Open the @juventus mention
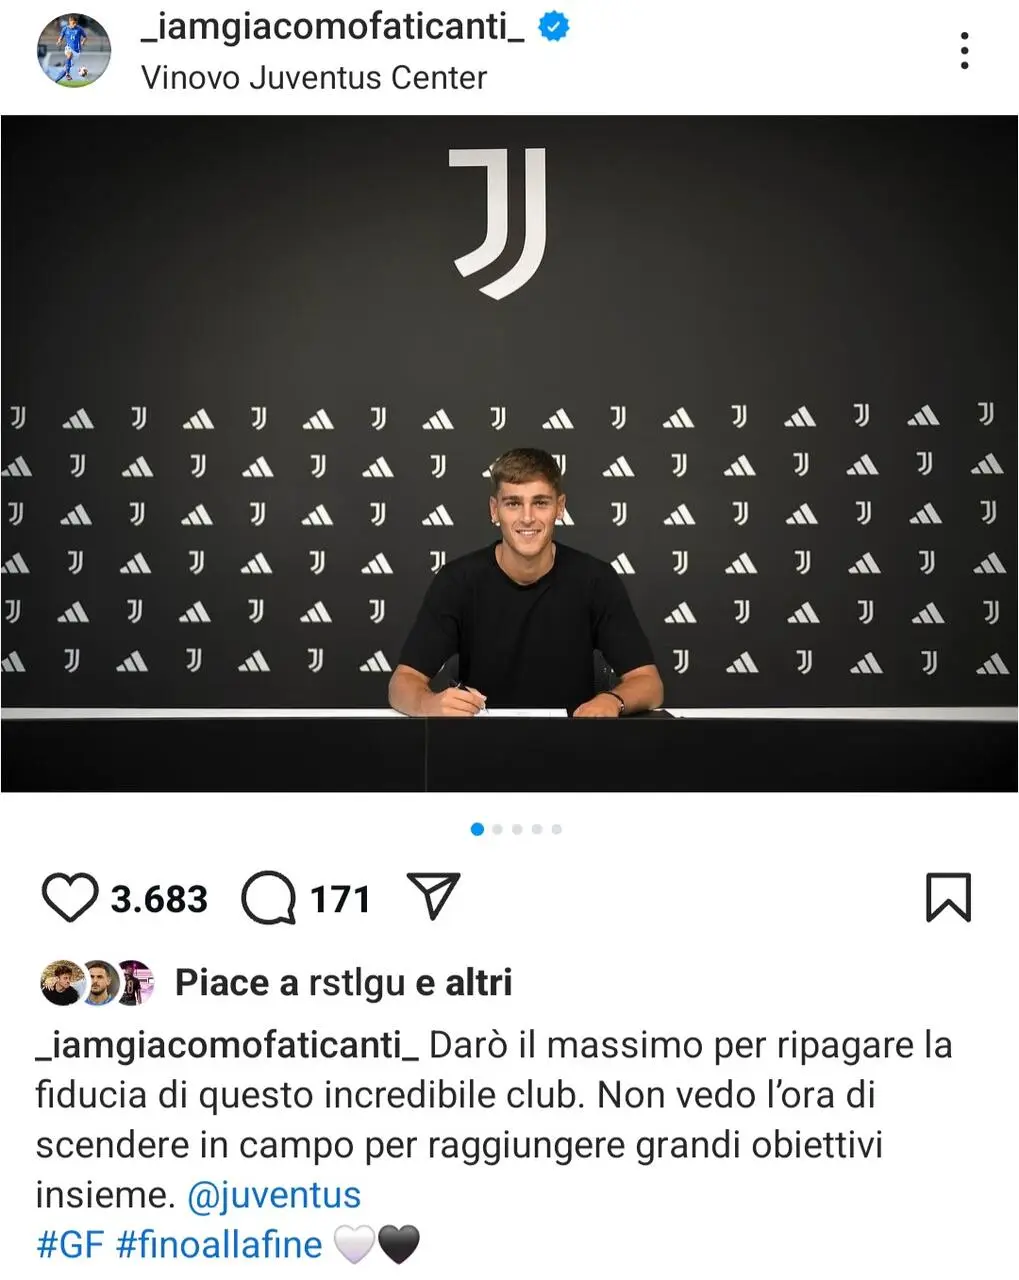The width and height of the screenshot is (1019, 1280). [x=274, y=1195]
